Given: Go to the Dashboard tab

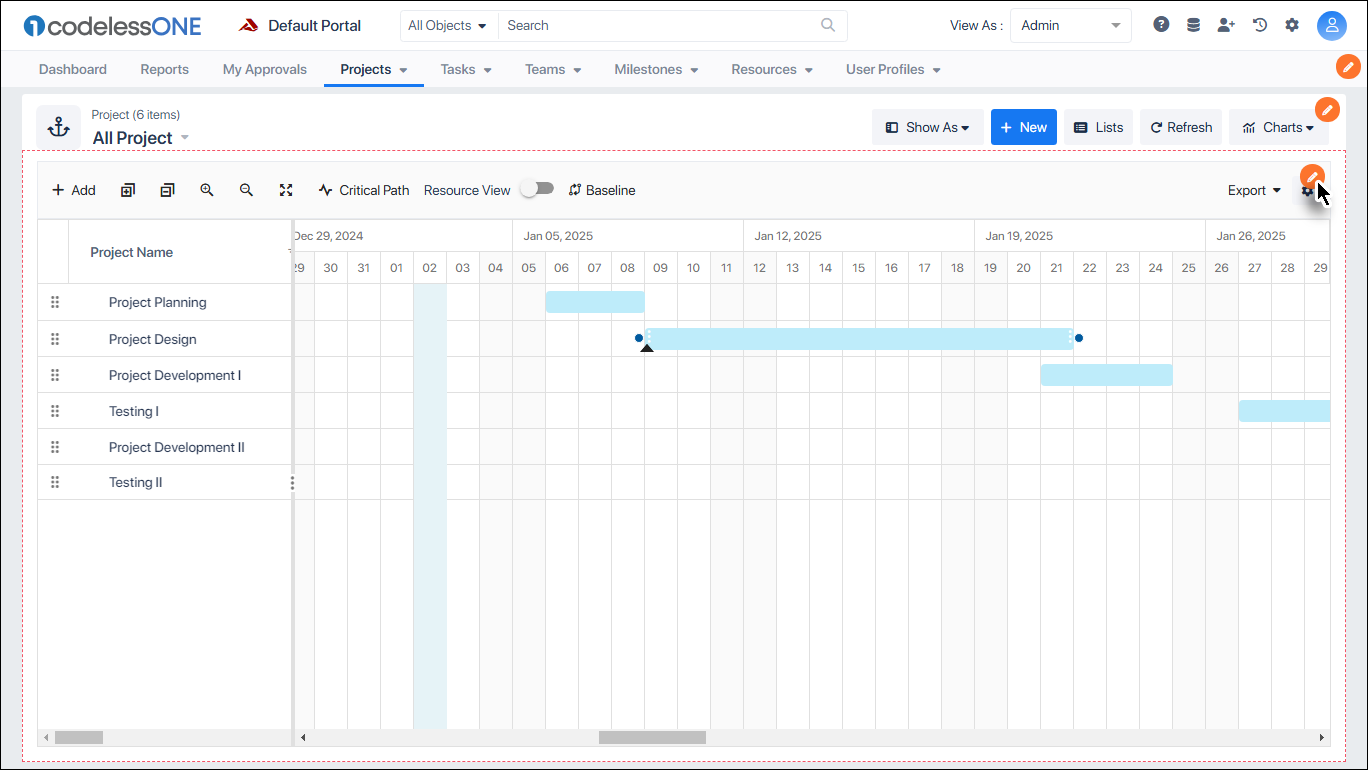Looking at the screenshot, I should coord(72,69).
